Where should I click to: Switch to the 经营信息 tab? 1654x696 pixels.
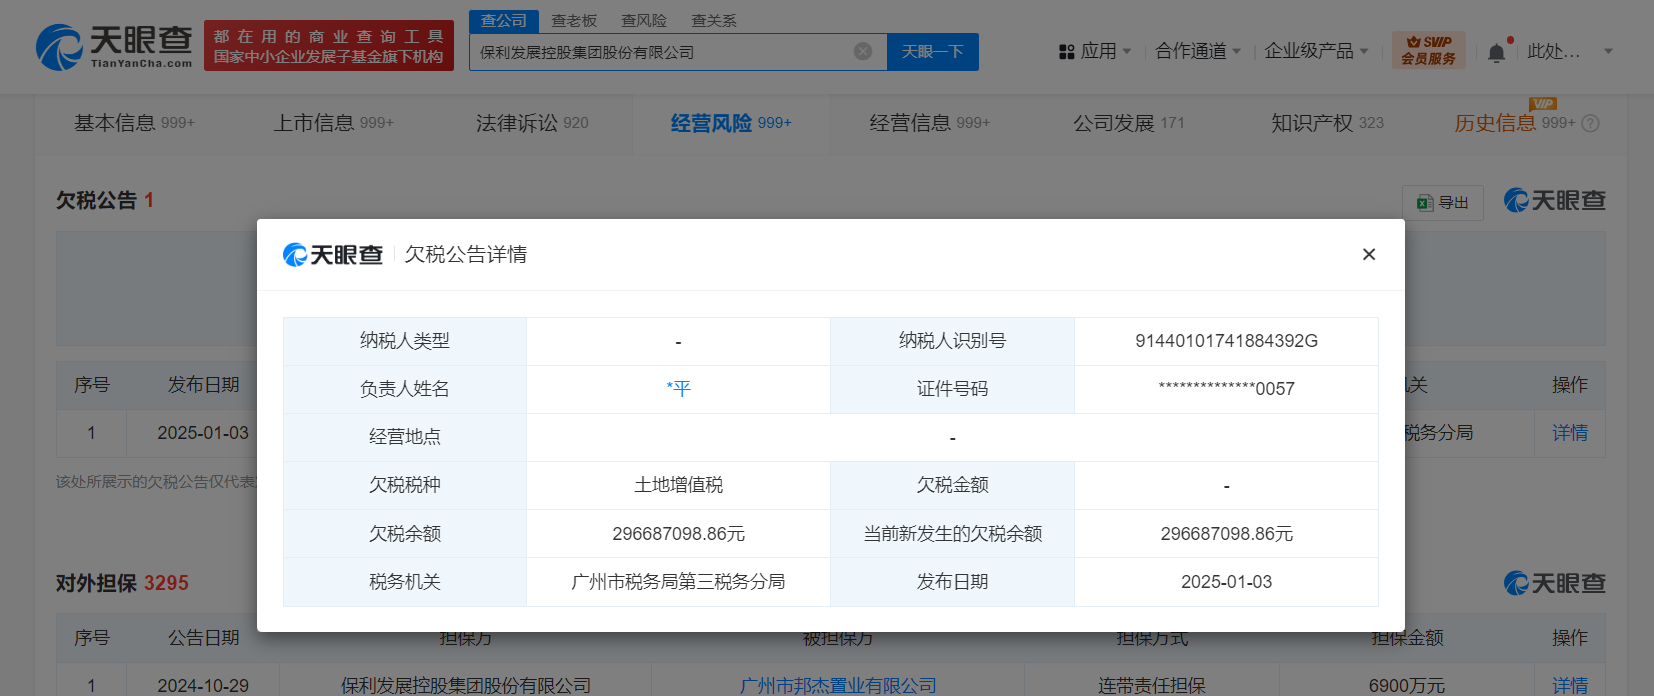coord(930,123)
